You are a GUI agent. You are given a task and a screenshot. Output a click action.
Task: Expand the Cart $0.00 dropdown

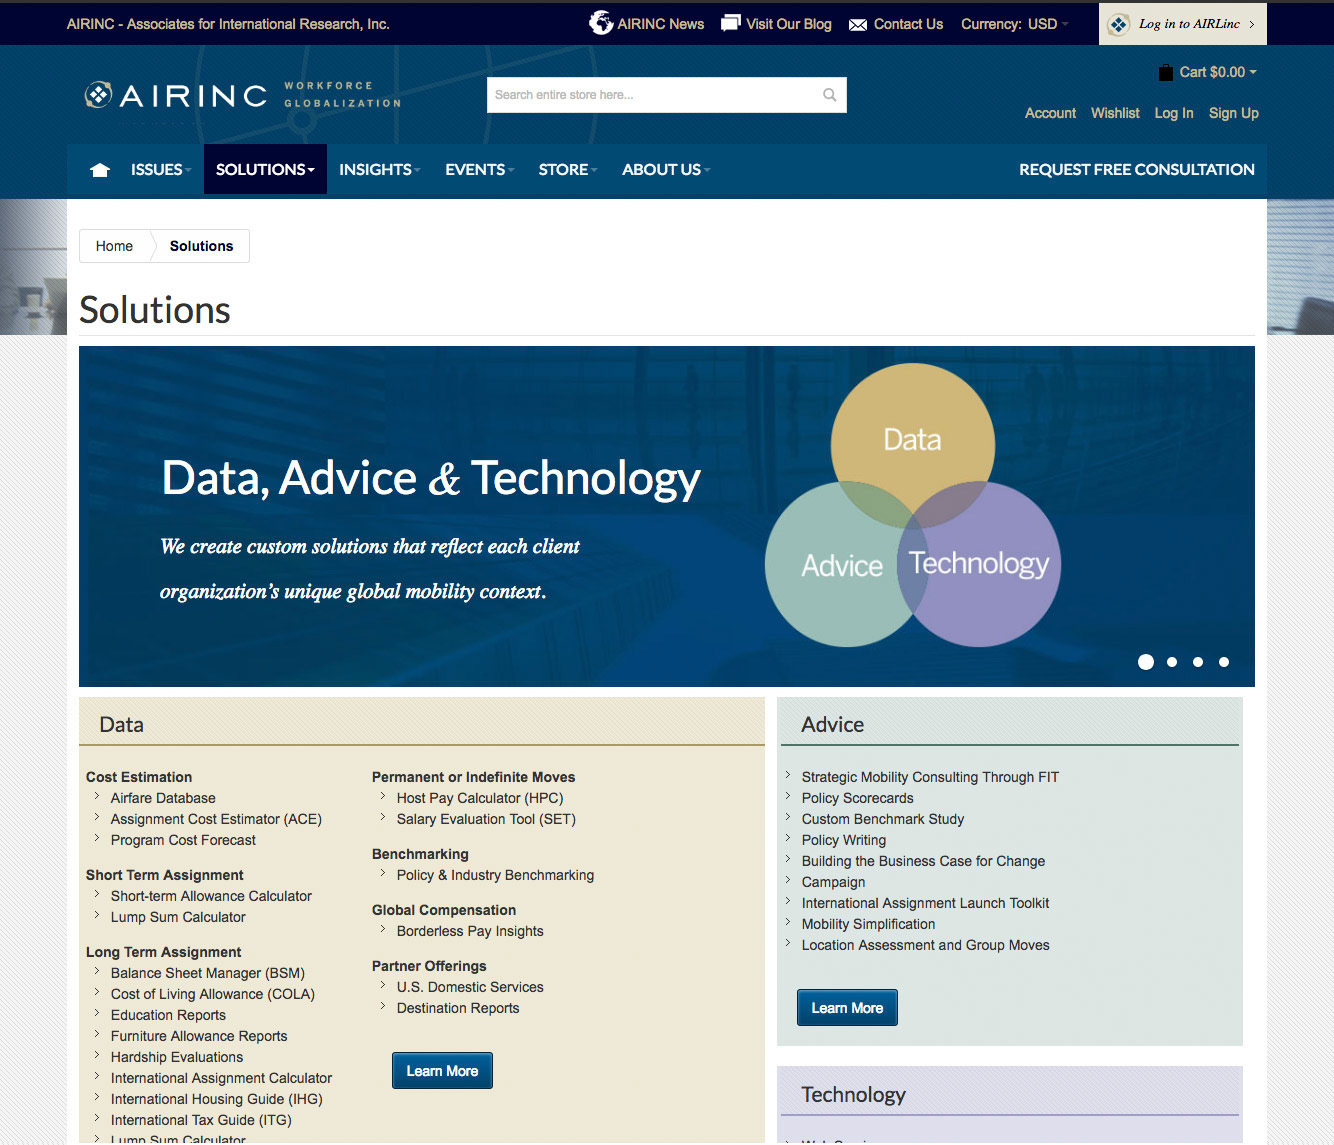coord(1217,72)
